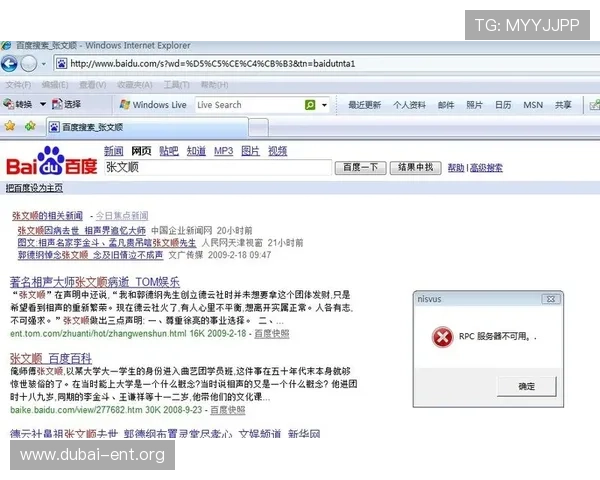Open 今日焦点新闻 link
600x480 pixels.
[122, 216]
